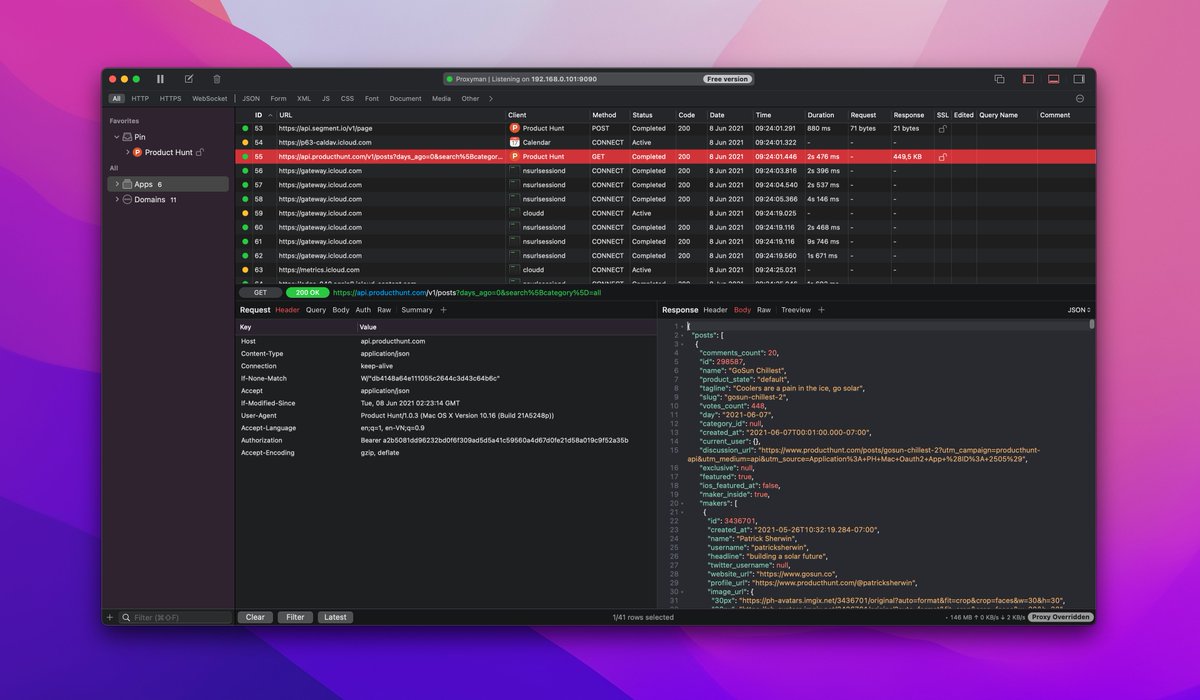Open the JSON format dropdown in response panel
1200x700 pixels.
[x=1078, y=310]
